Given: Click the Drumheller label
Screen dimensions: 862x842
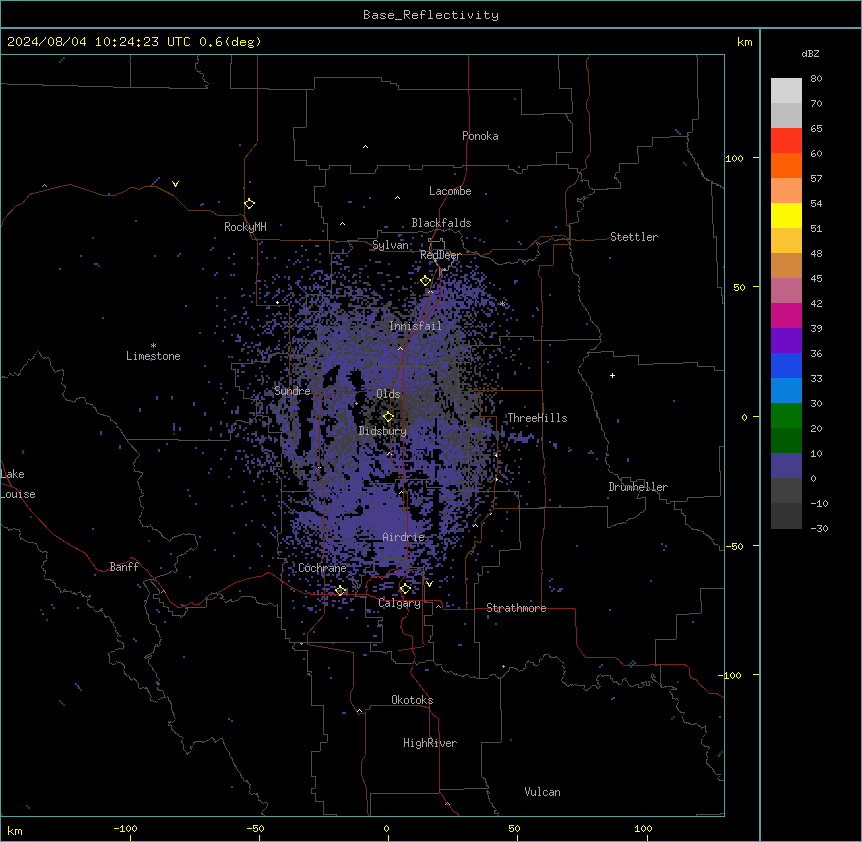Looking at the screenshot, I should (638, 487).
